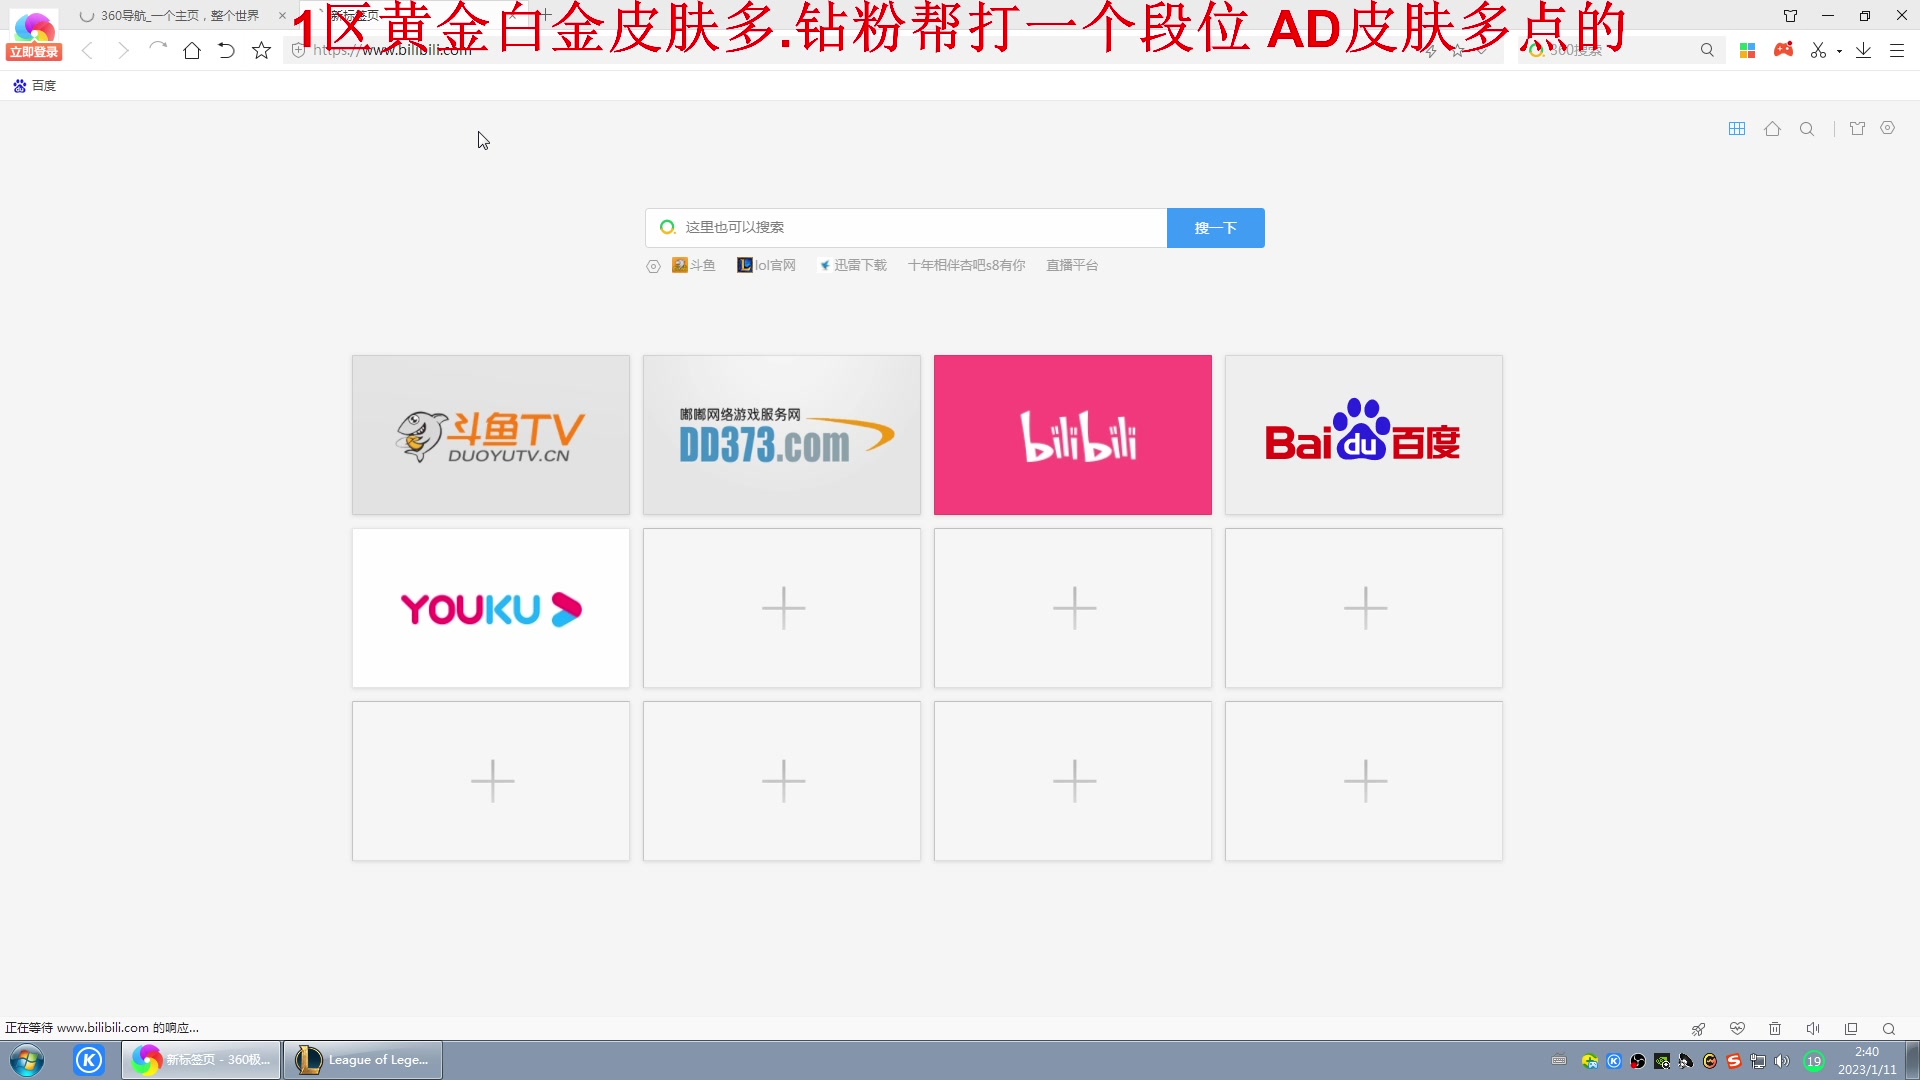The image size is (1920, 1080).
Task: Click the magnifier in the 360搜索 box
Action: pos(1707,50)
